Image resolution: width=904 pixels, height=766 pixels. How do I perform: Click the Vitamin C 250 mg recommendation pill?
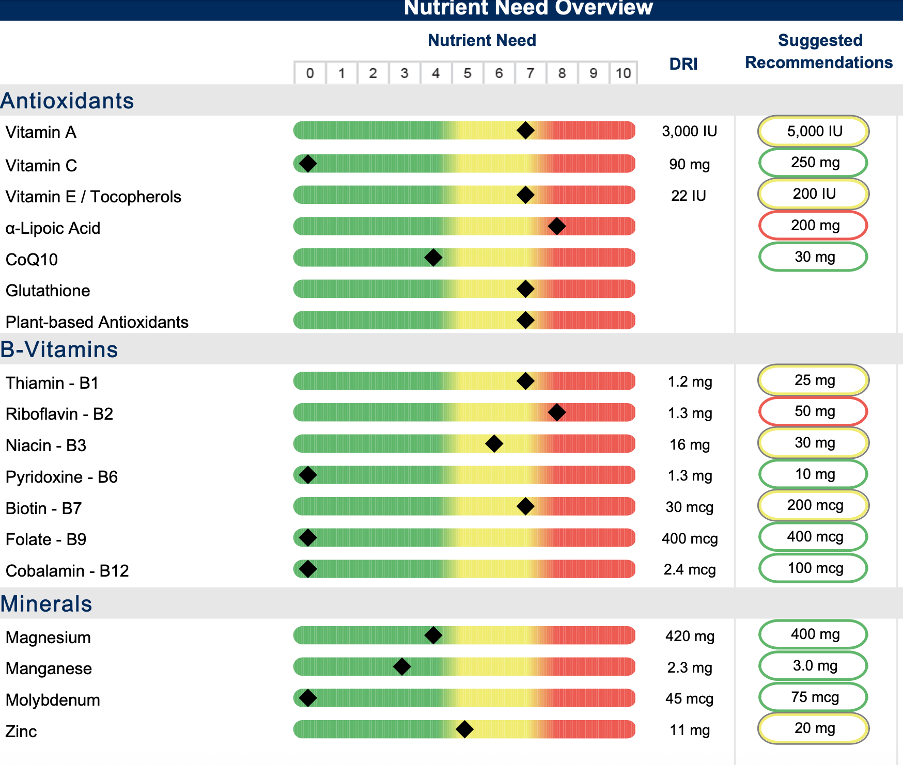813,163
